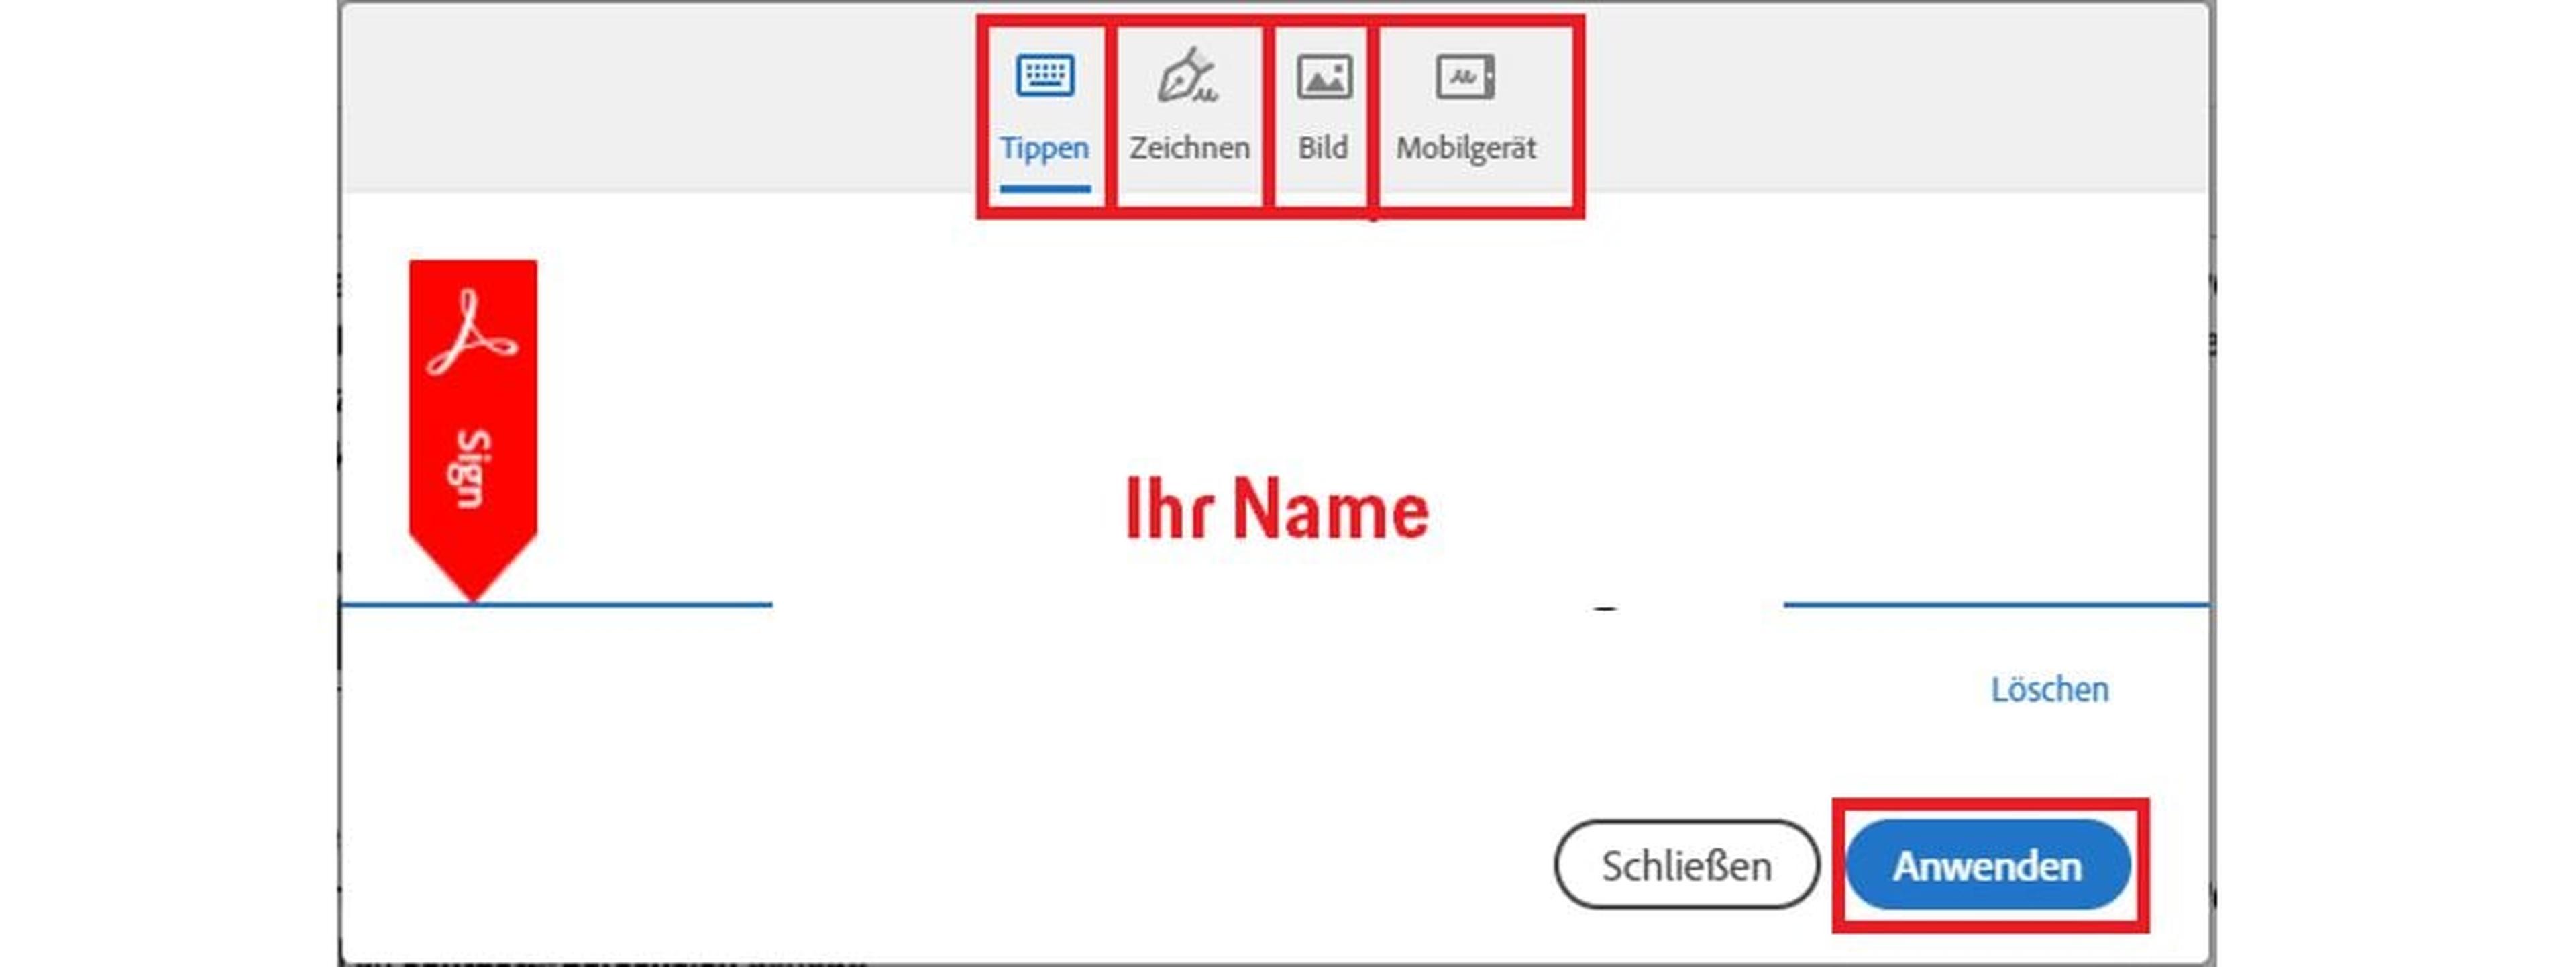Switch to the Mobilgerät tab label
The image size is (2576, 967).
tap(1465, 148)
